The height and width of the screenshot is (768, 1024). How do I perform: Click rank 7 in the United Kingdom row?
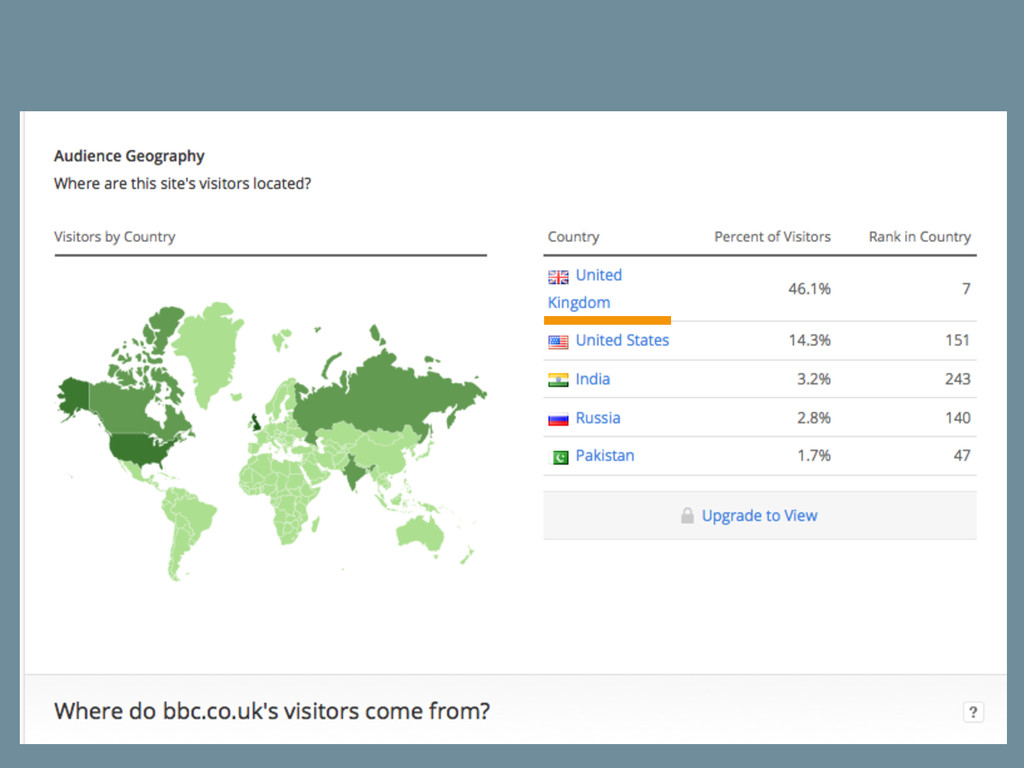point(966,289)
